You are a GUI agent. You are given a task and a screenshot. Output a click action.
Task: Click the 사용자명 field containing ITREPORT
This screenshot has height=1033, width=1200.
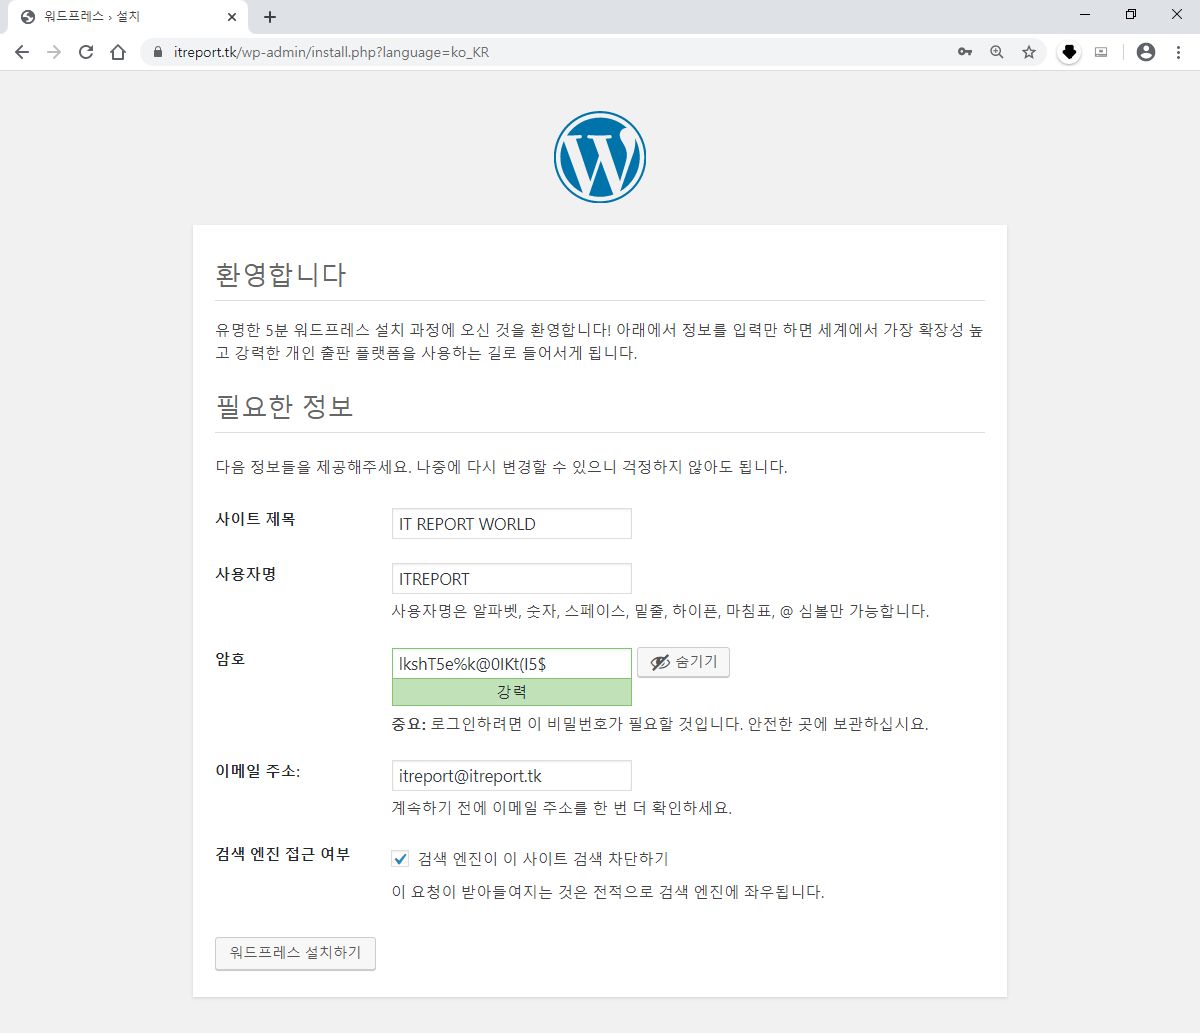coord(512,578)
